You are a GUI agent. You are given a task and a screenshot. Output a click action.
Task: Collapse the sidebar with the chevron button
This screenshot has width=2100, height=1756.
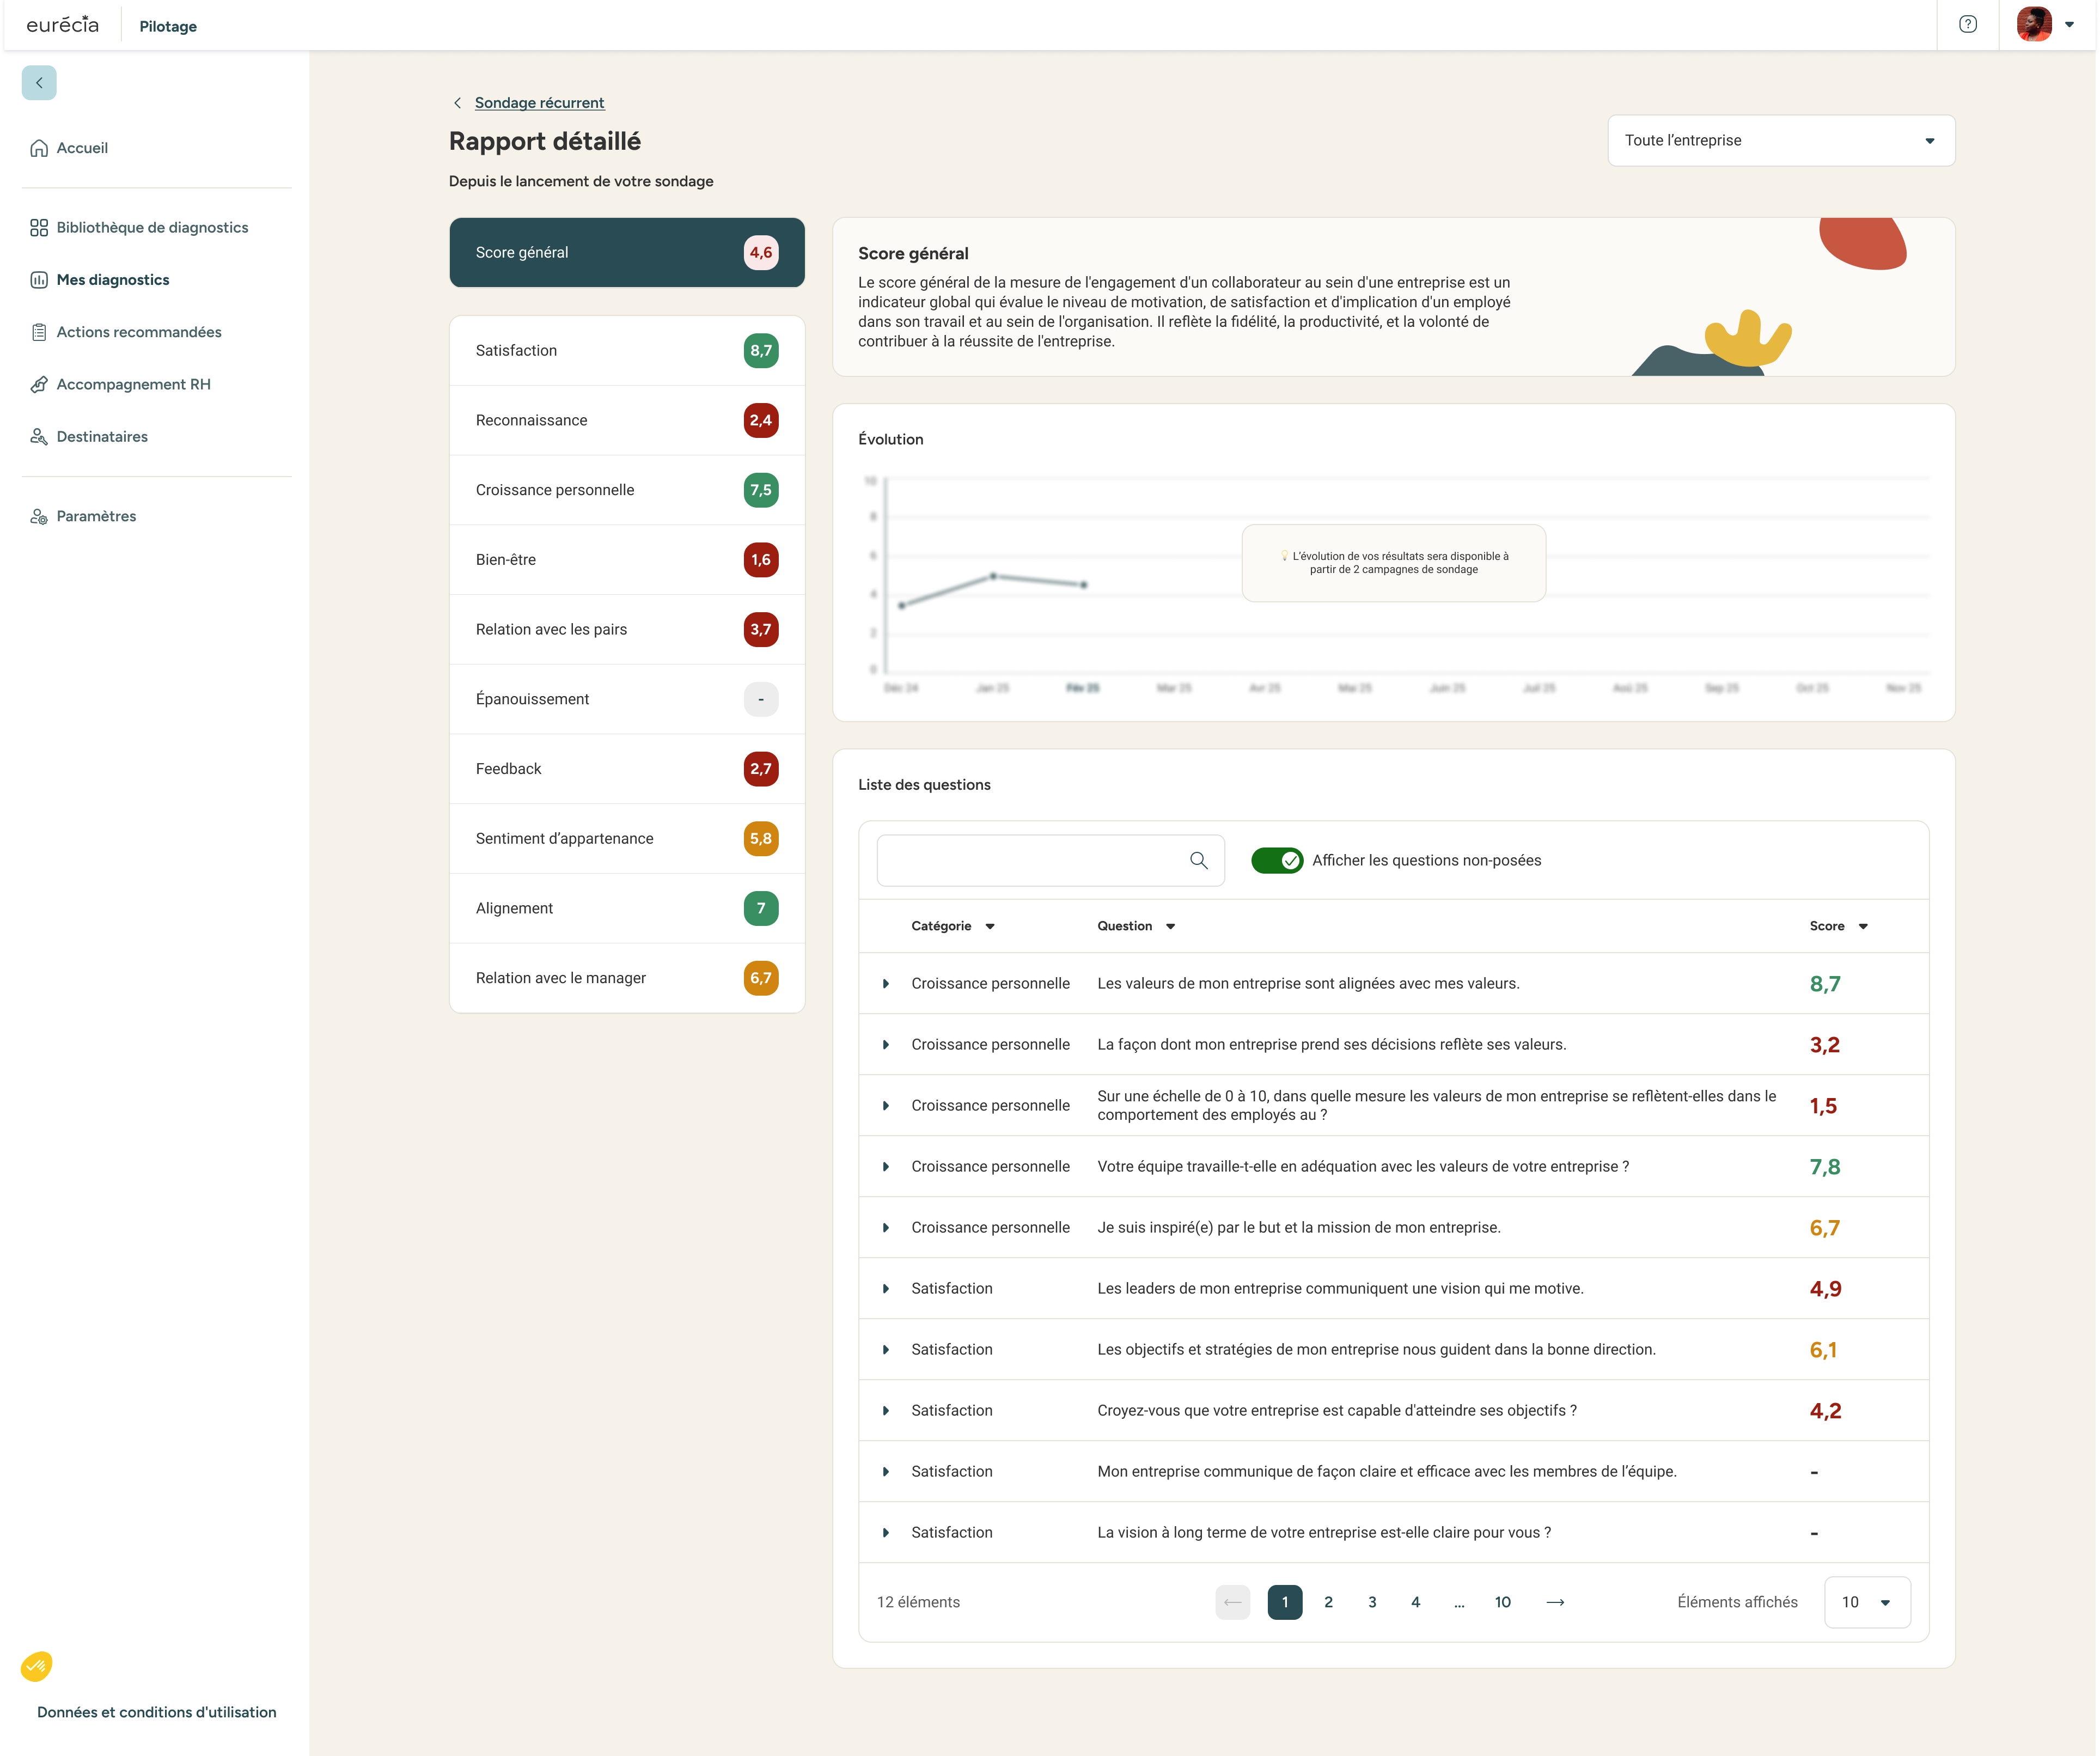[39, 83]
